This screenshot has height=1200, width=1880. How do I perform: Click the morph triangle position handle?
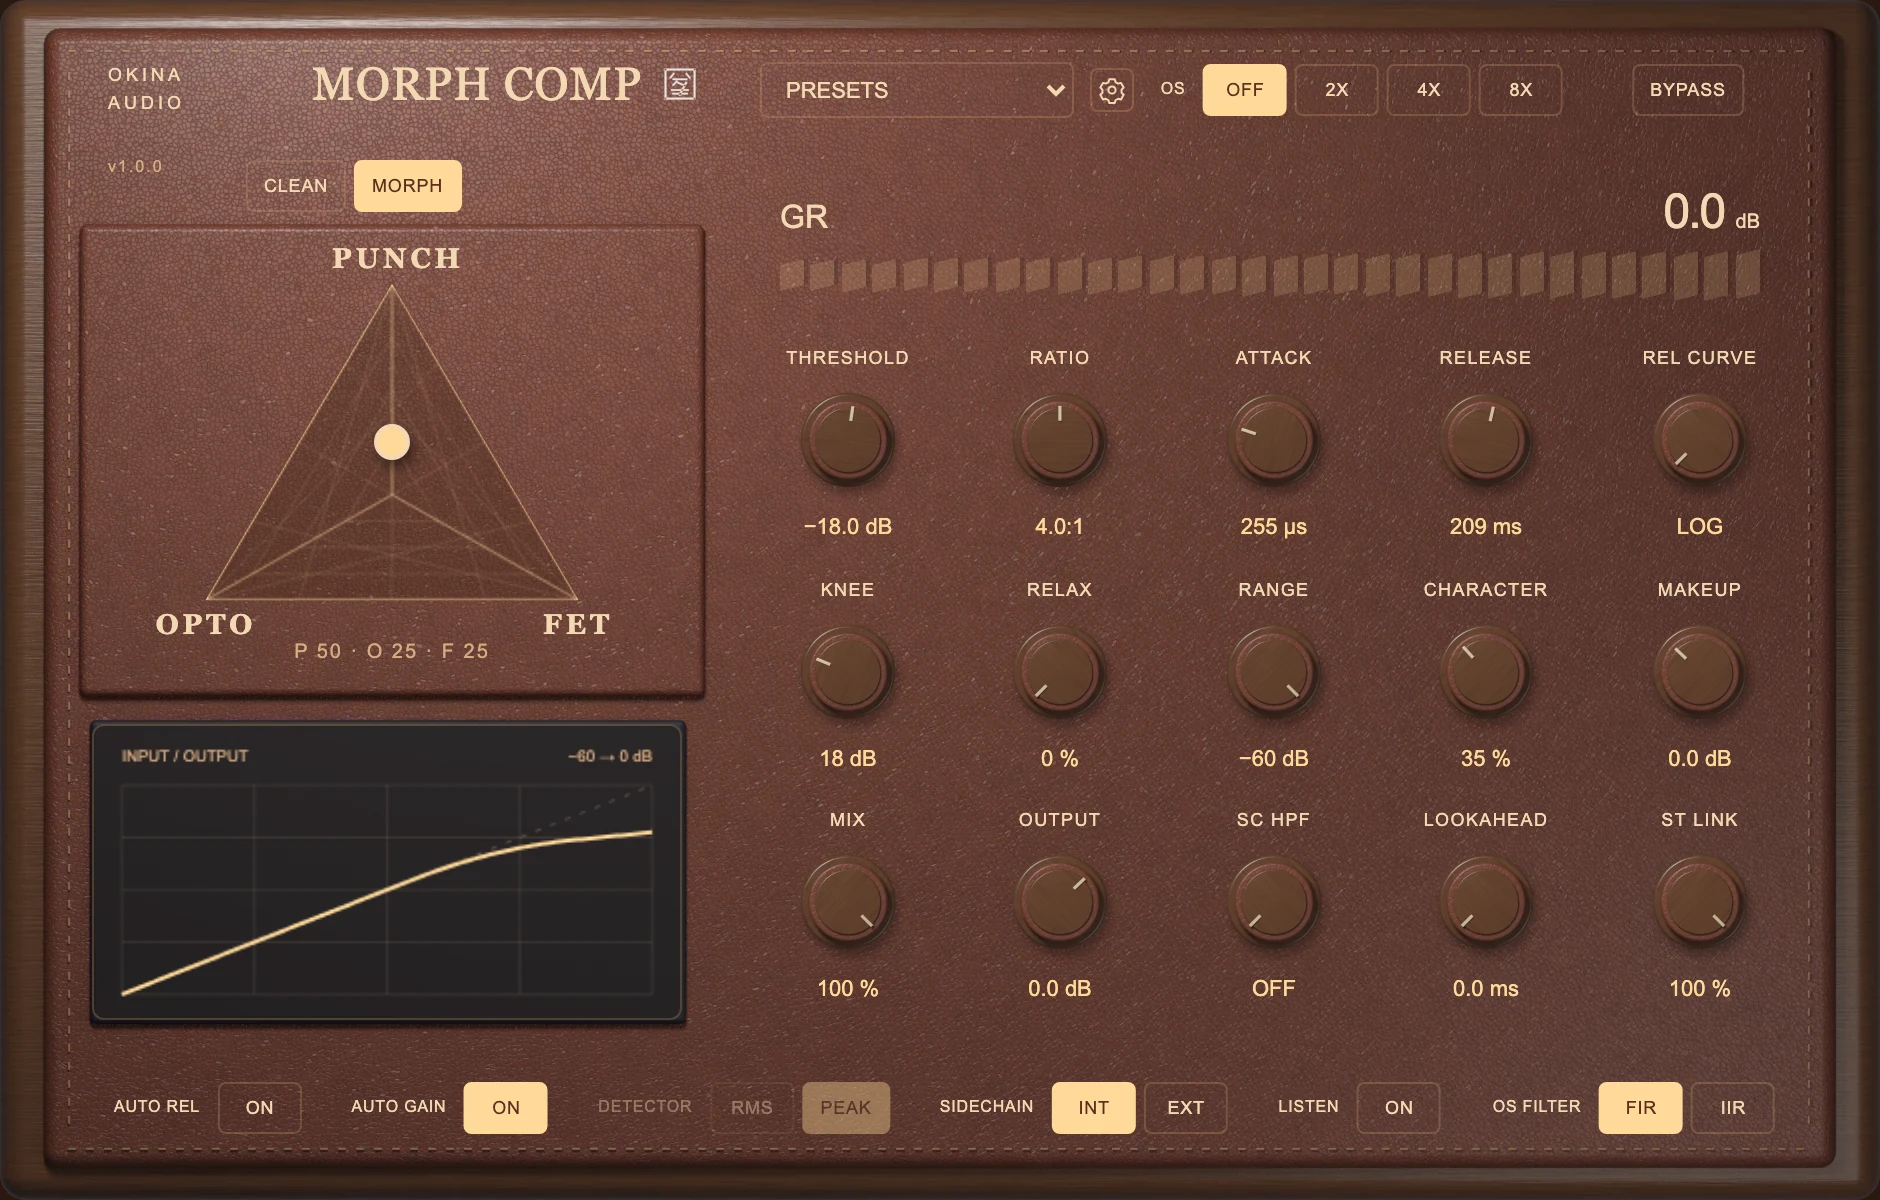pyautogui.click(x=392, y=442)
